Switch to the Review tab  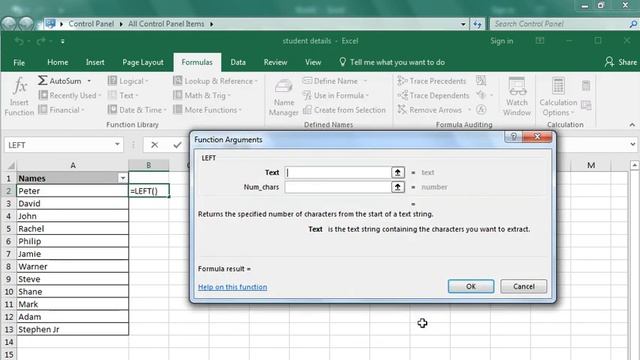coord(276,62)
